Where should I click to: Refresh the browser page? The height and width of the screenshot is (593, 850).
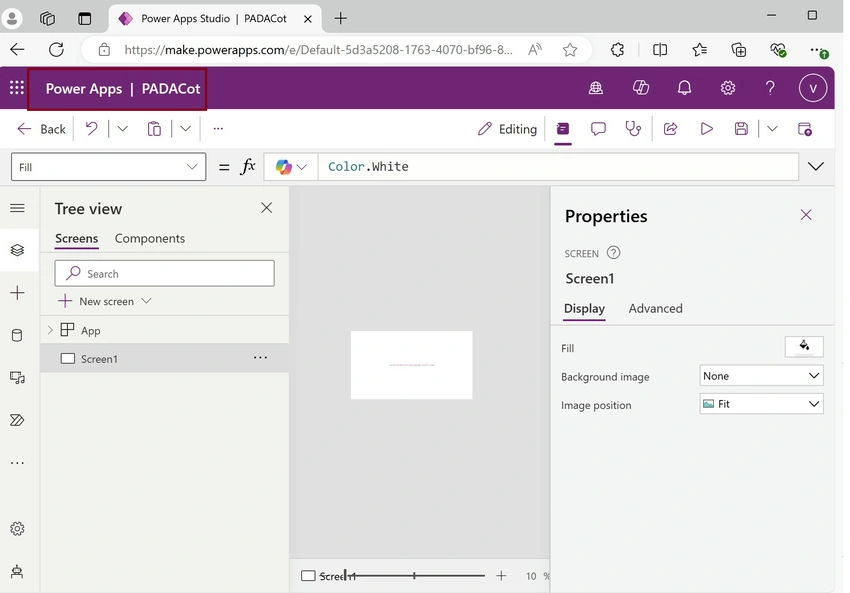[x=56, y=50]
